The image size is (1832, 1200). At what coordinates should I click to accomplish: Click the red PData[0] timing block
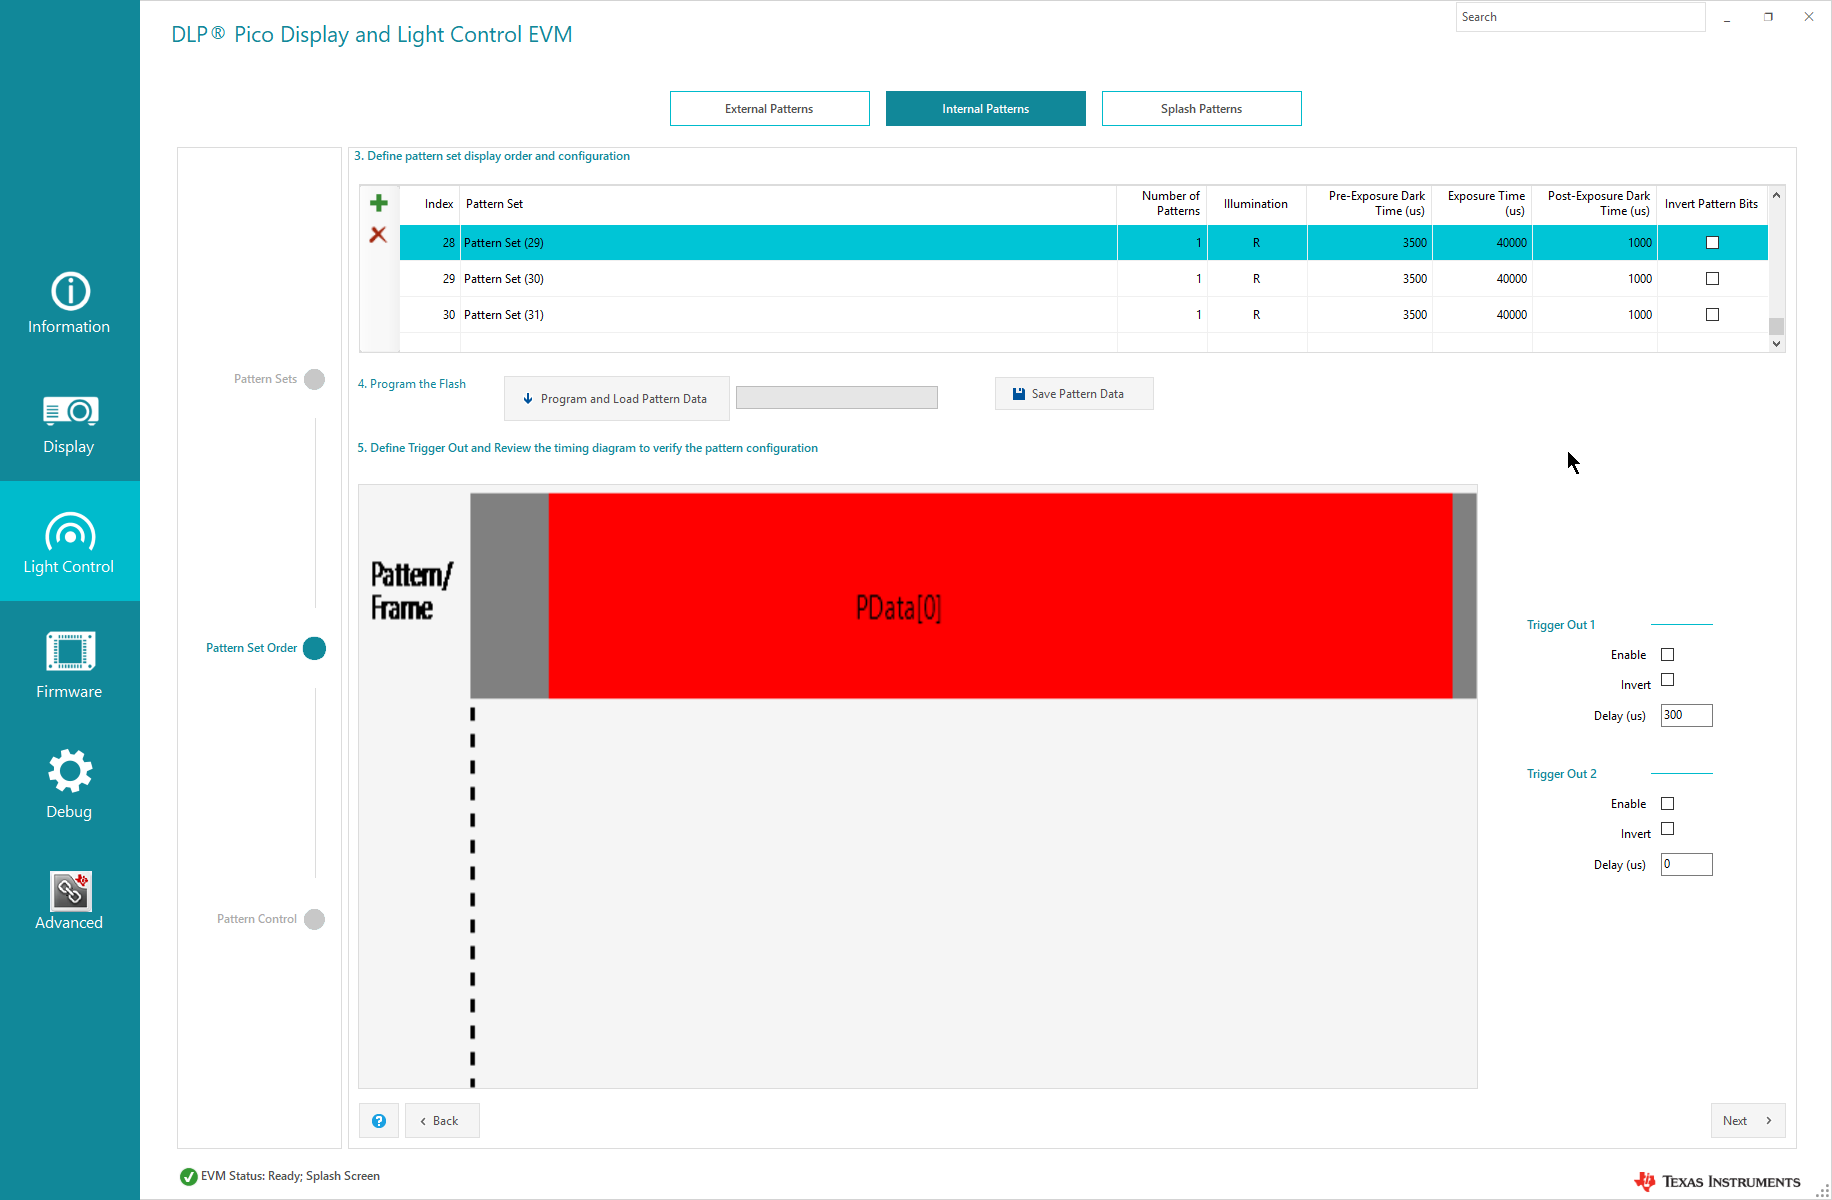pos(1000,596)
